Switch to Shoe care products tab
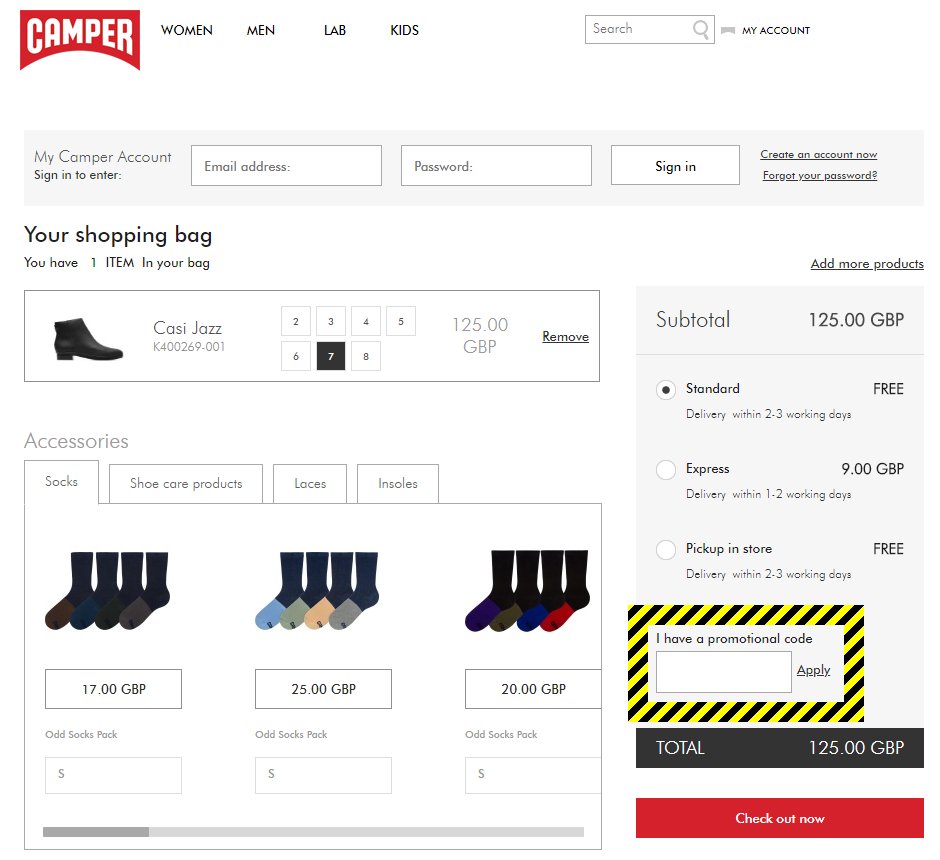 coord(186,484)
